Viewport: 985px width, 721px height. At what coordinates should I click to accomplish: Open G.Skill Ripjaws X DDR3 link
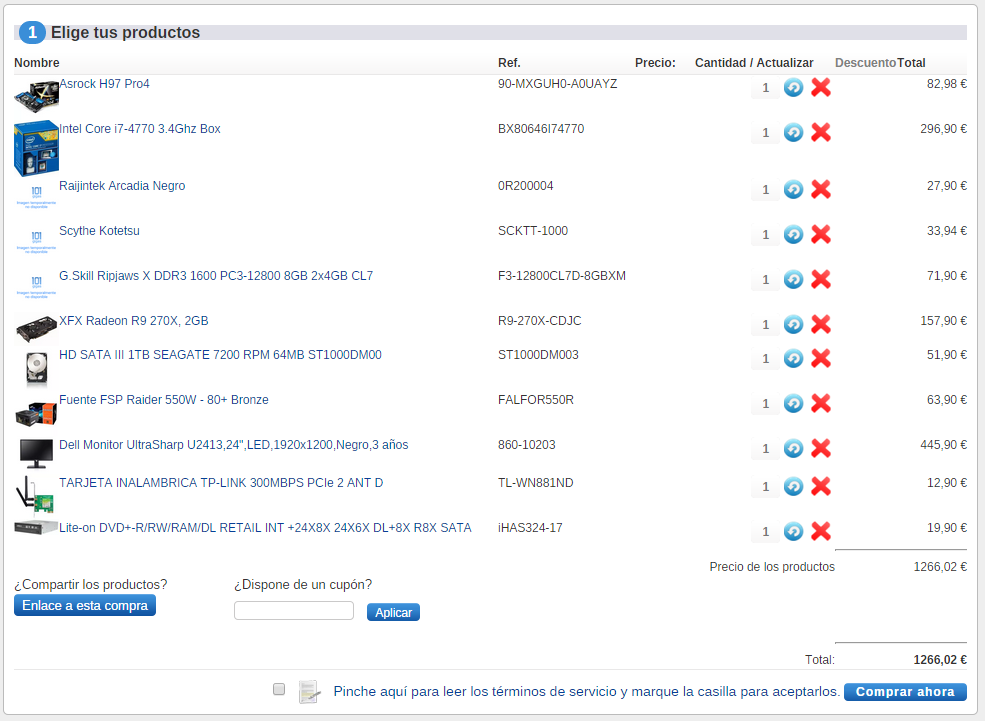(x=216, y=276)
